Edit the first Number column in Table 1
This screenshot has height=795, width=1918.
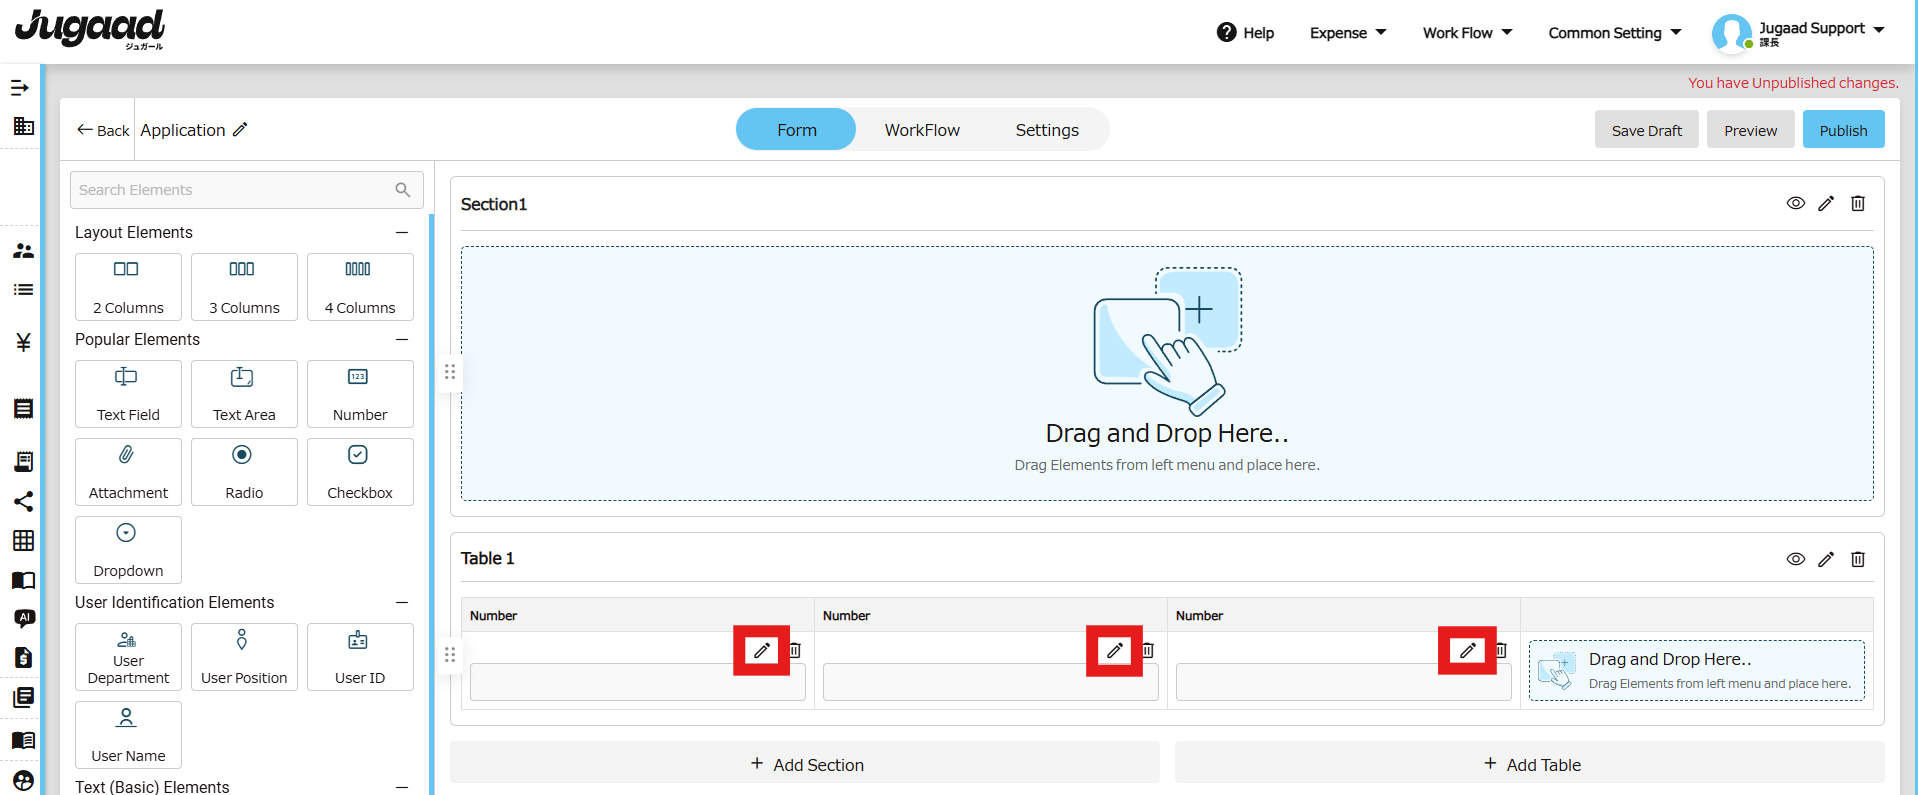[762, 651]
